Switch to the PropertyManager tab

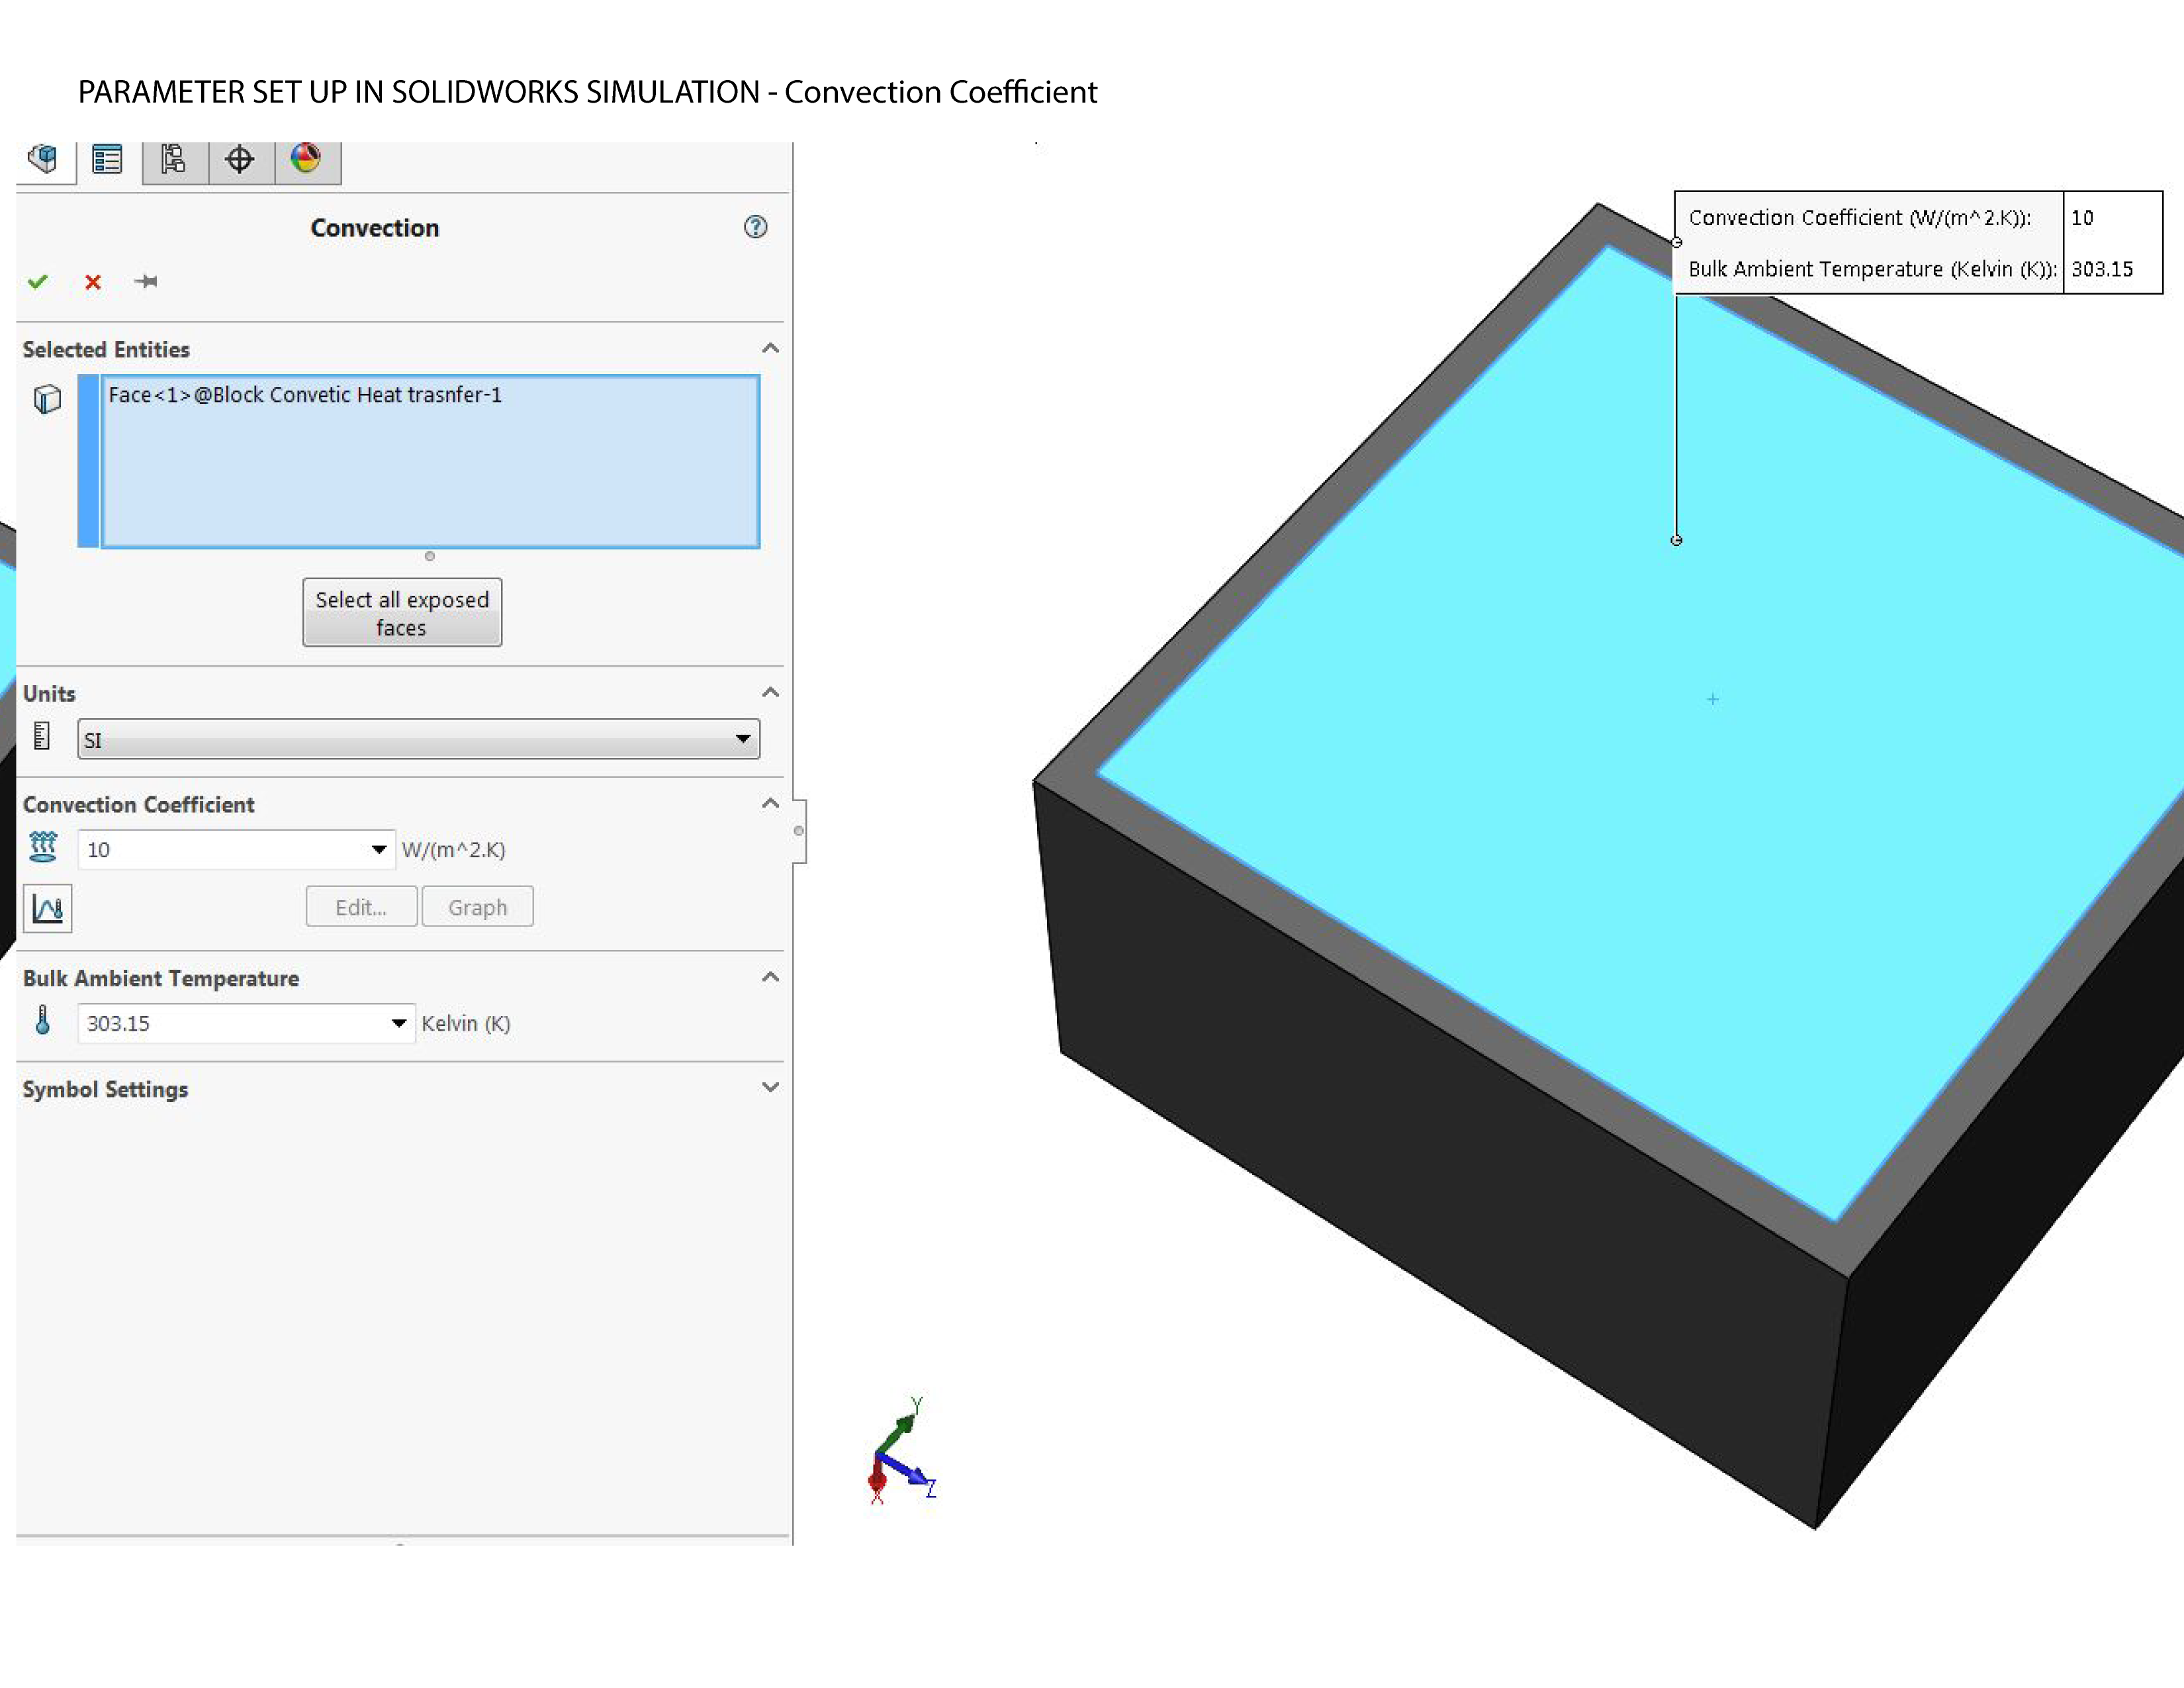click(108, 160)
